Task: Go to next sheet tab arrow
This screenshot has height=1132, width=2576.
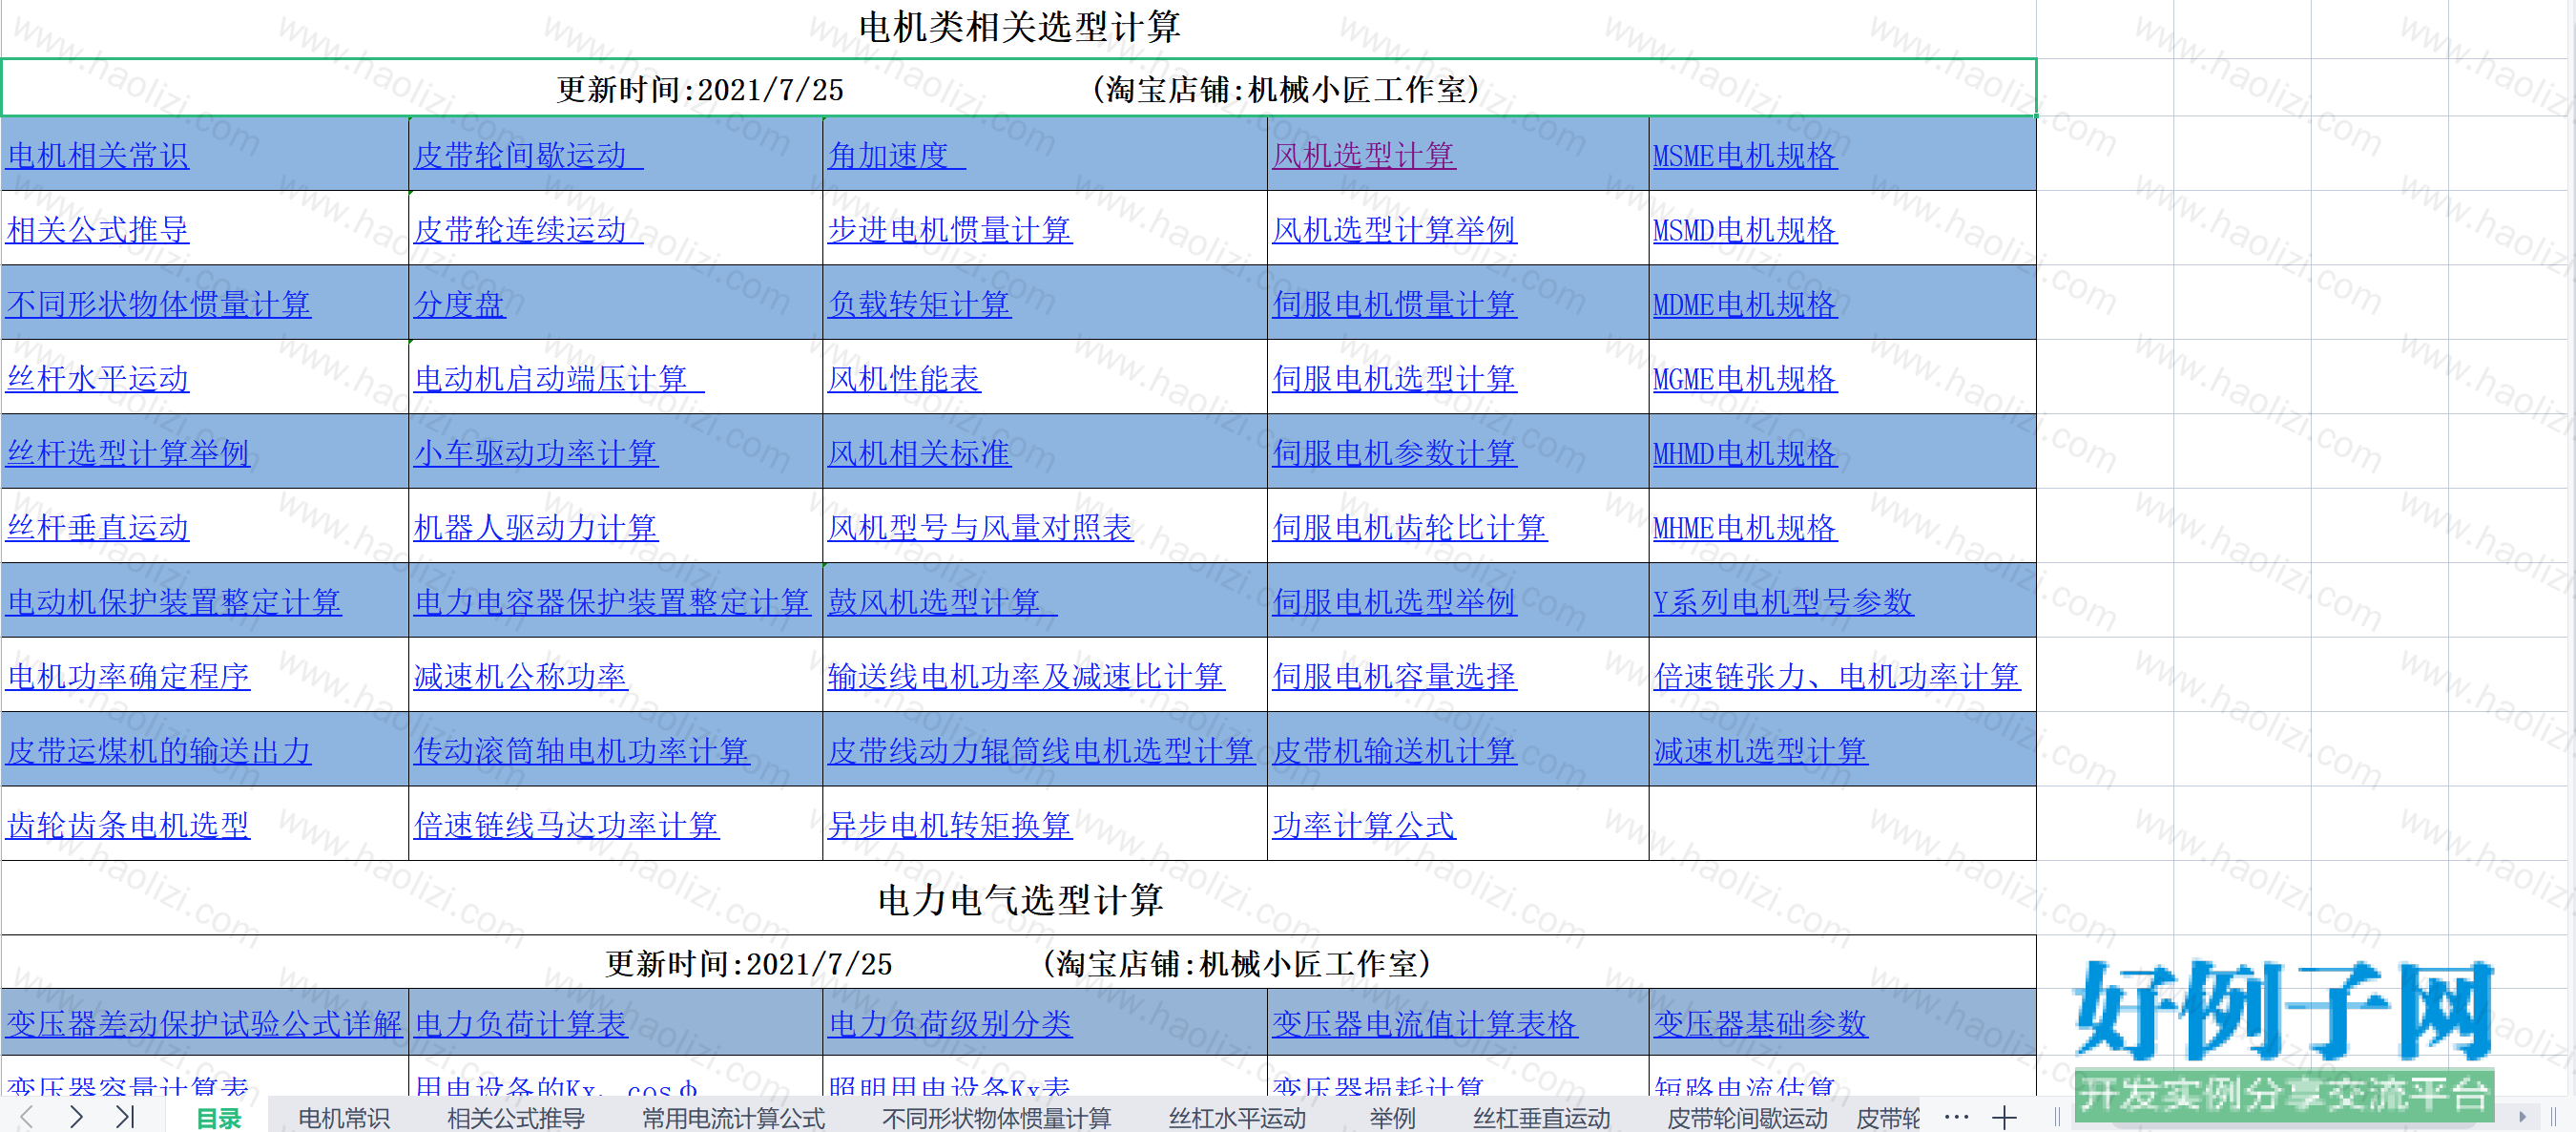Action: [x=76, y=1116]
